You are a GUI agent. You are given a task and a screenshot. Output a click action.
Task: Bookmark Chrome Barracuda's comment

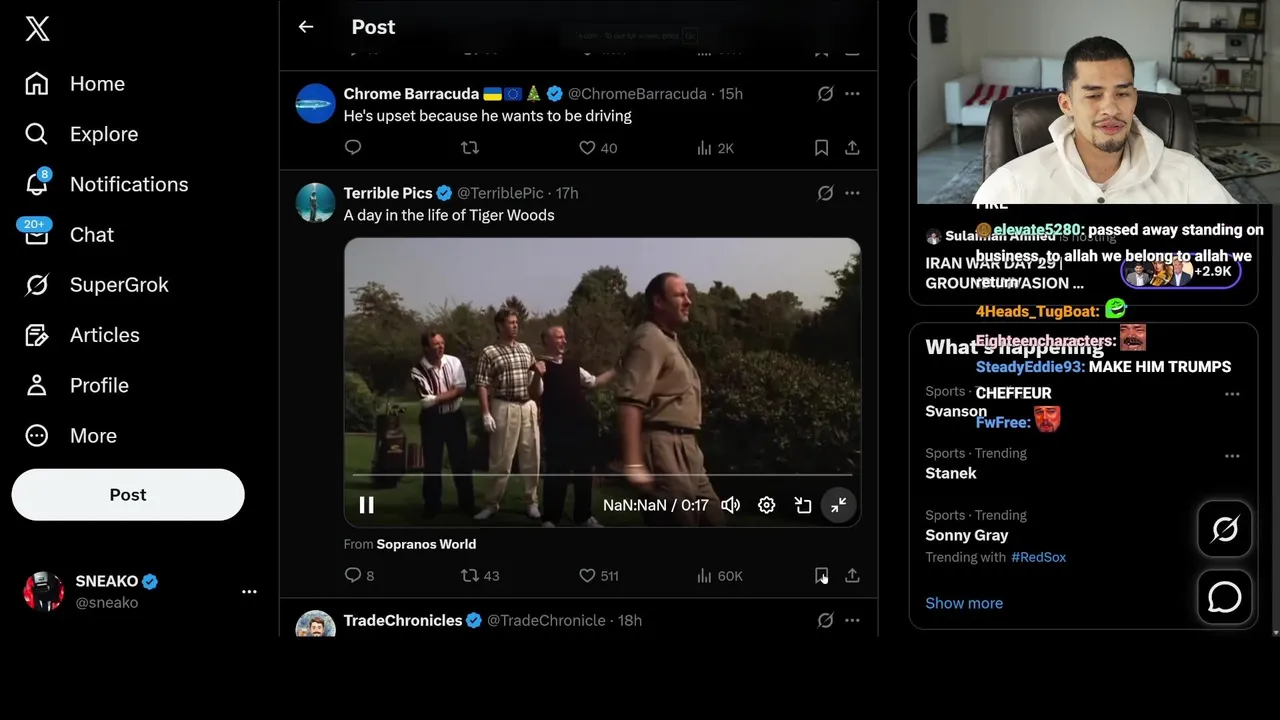click(821, 148)
